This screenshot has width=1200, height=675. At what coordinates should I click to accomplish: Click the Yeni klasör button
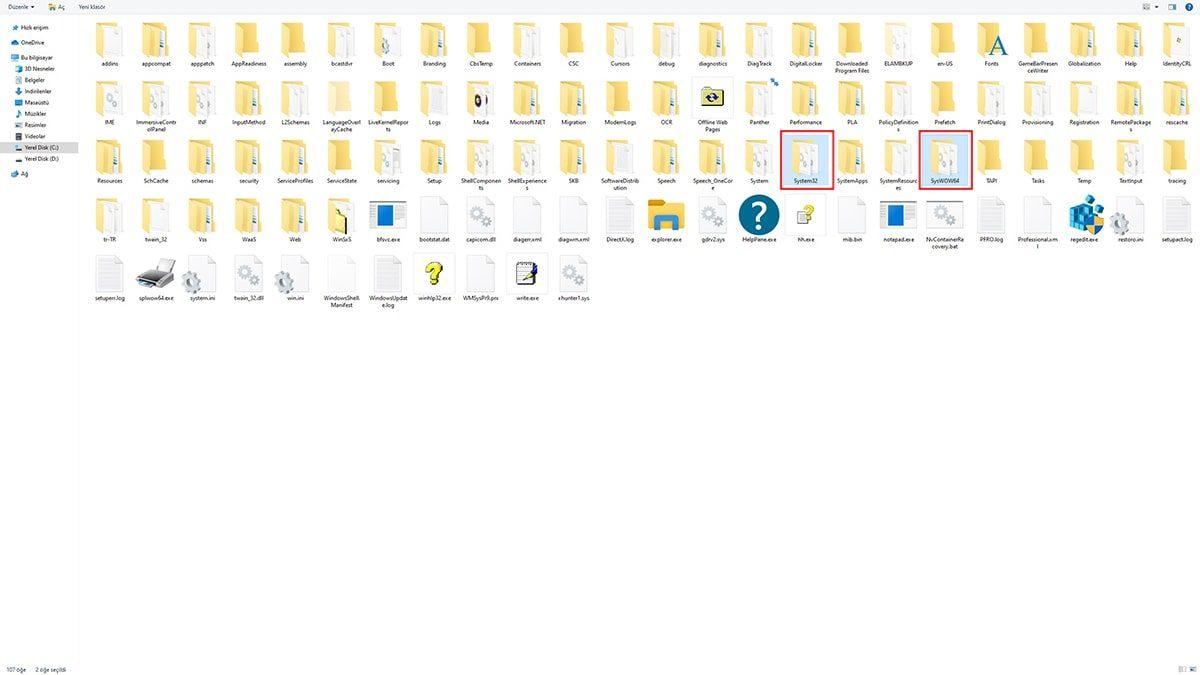coord(92,7)
